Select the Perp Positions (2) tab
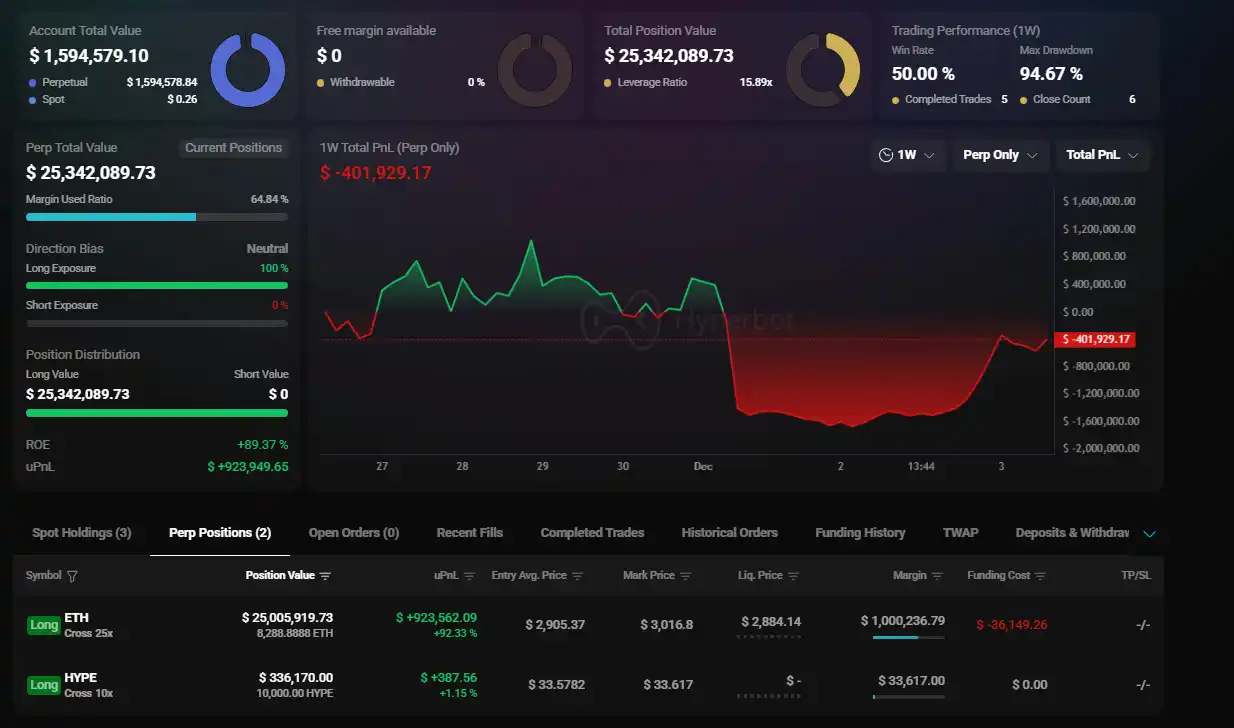 220,533
